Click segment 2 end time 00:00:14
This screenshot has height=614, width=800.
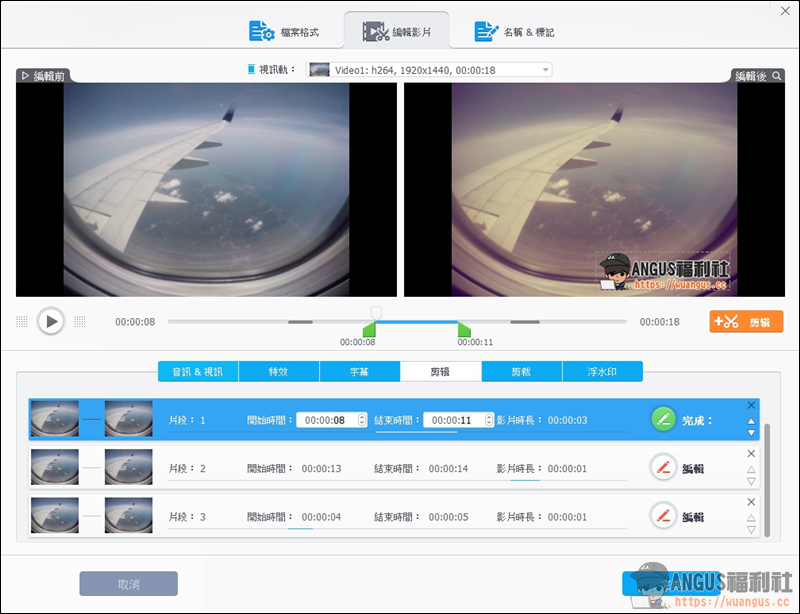click(448, 469)
